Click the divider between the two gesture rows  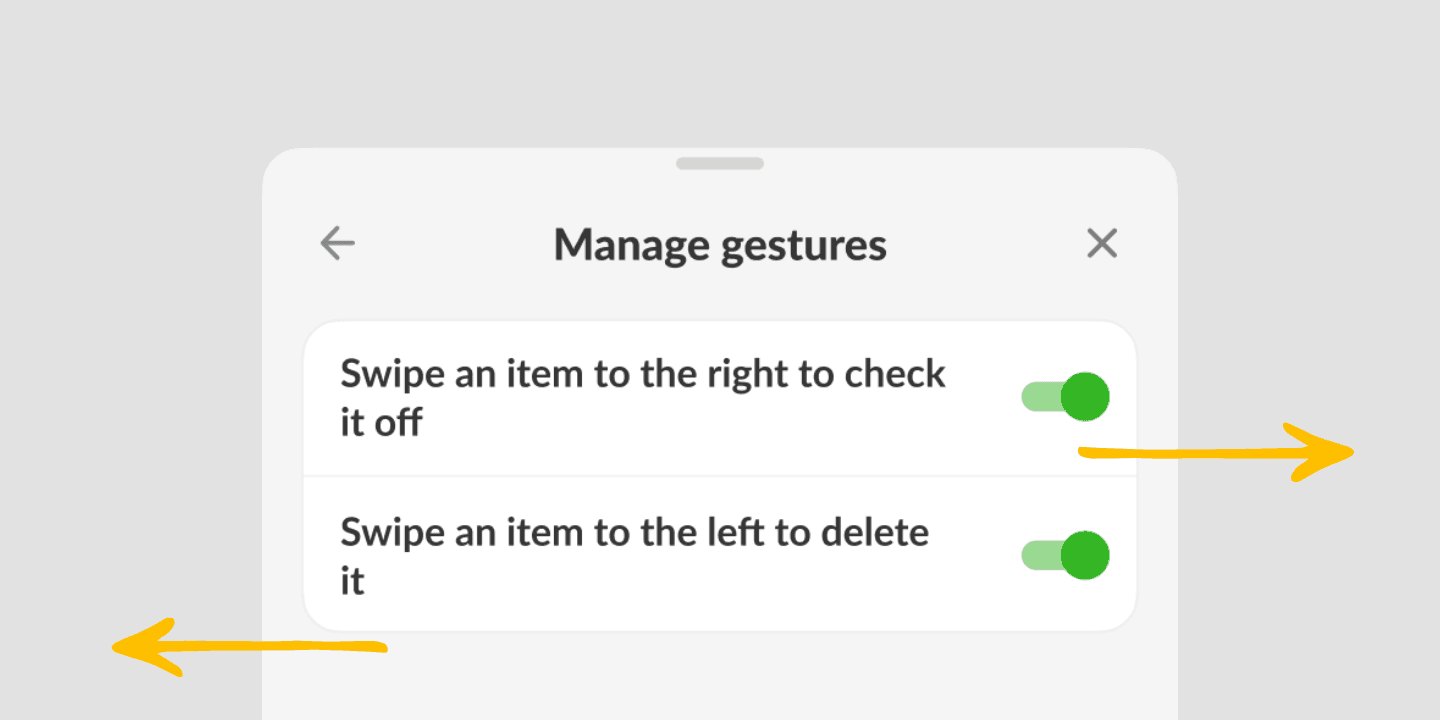tap(719, 476)
